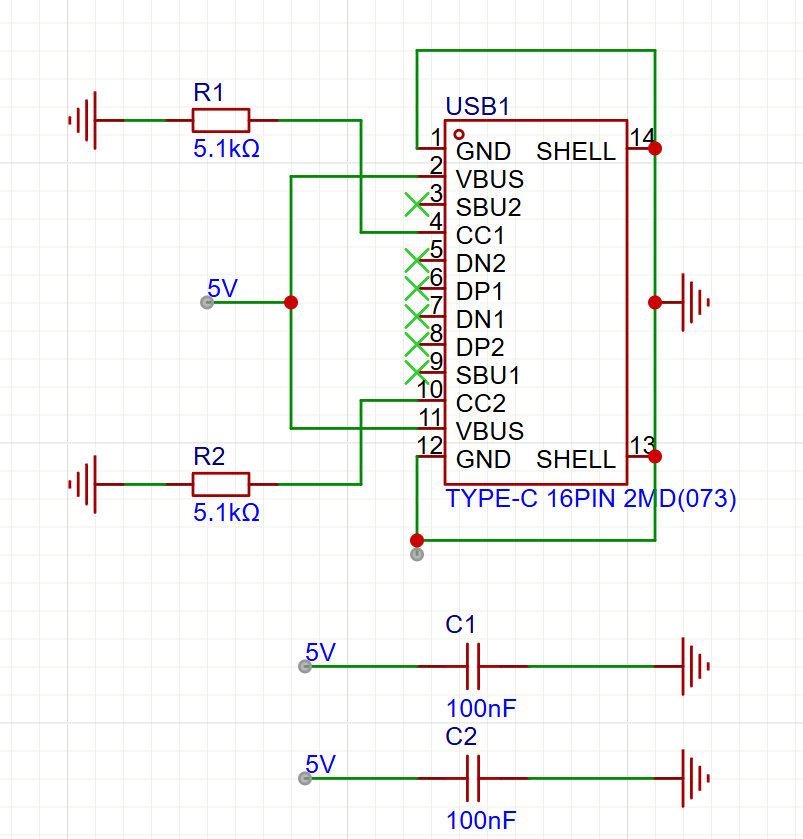This screenshot has width=803, height=839.
Task: Click the junction dot on the 5V wire
Action: pos(290,301)
